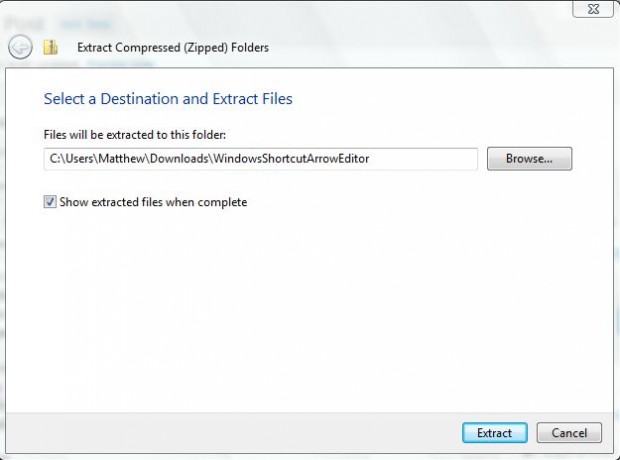Click the blank white area of the dialog
Screen dimensions: 620x460
[308, 309]
